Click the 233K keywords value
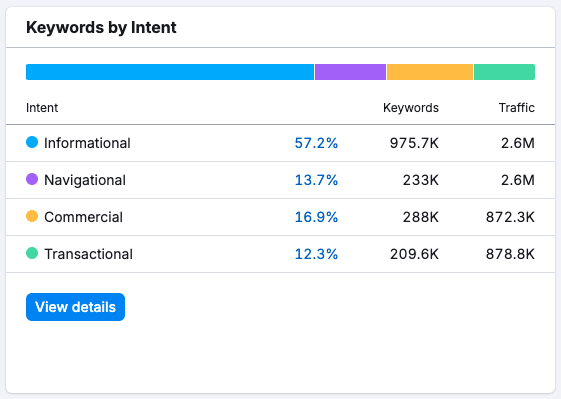The width and height of the screenshot is (561, 399). (x=421, y=180)
